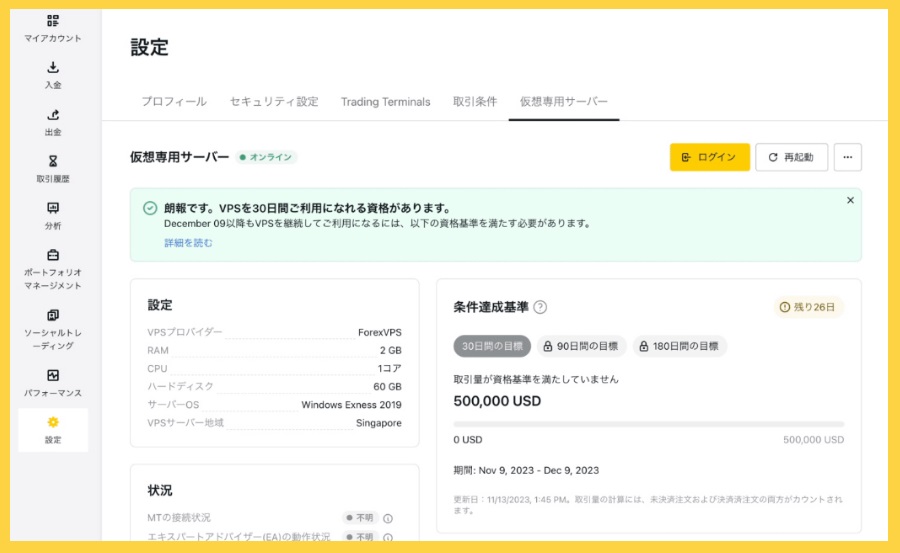Screen dimensions: 900x553
Task: Click the yellow ログイン button
Action: pyautogui.click(x=709, y=157)
